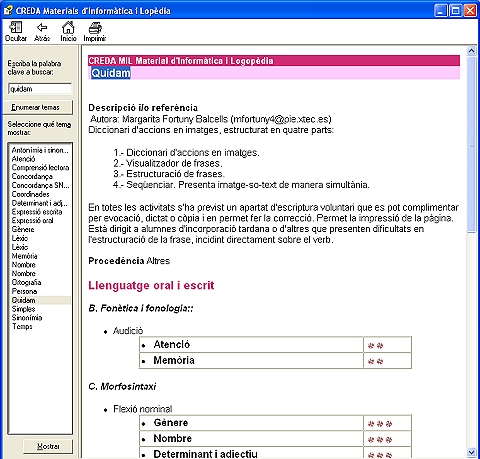The image size is (480, 459).
Task: Select 'Coordinades' topic in list
Action: pos(30,194)
